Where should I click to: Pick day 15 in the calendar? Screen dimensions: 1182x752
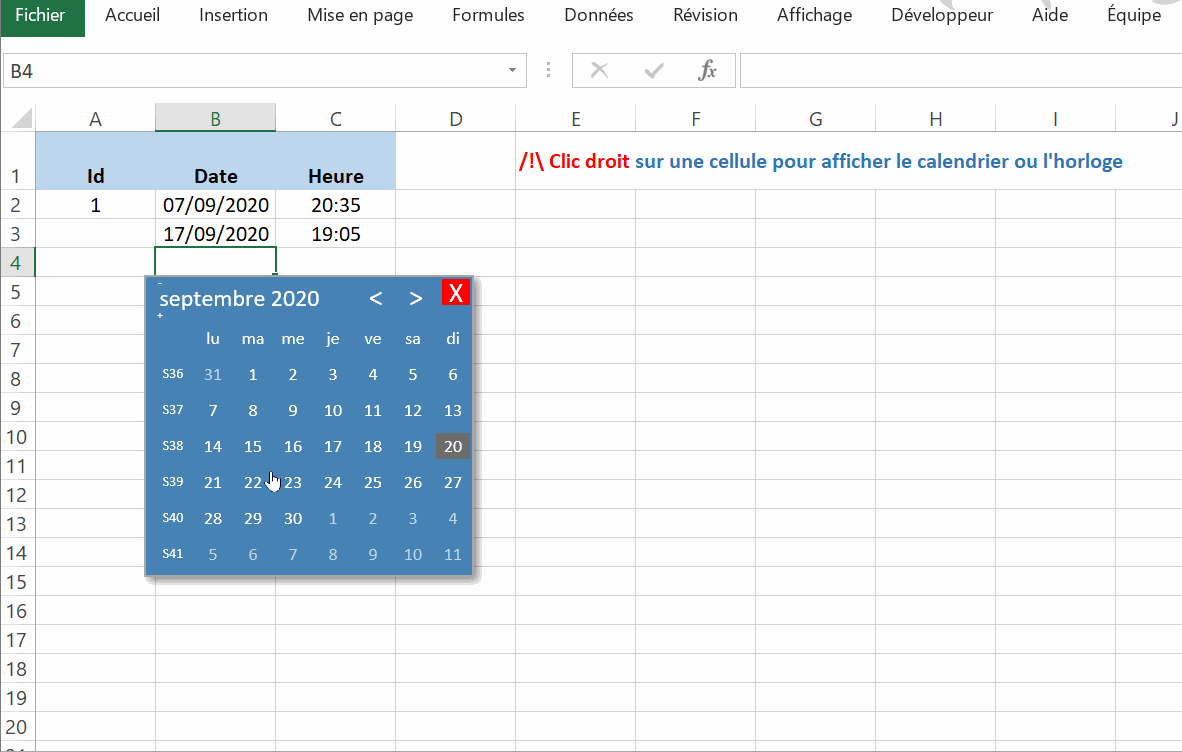pos(252,446)
